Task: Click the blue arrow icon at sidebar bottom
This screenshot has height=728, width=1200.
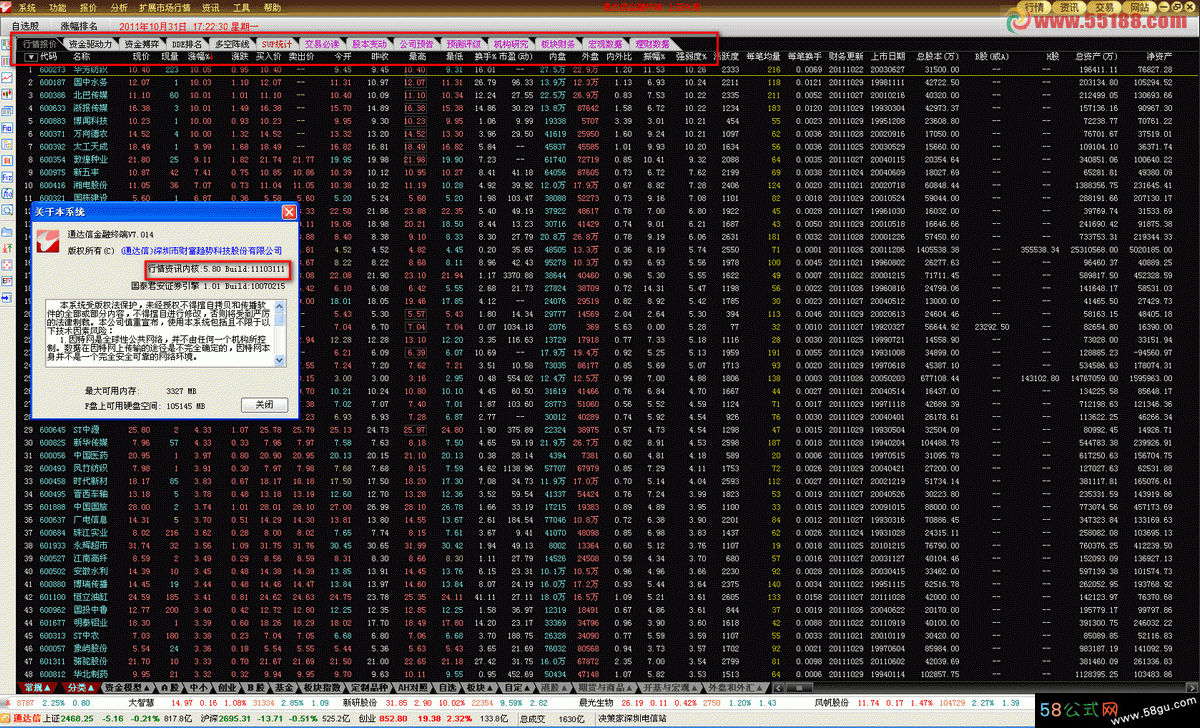Action: pos(7,298)
